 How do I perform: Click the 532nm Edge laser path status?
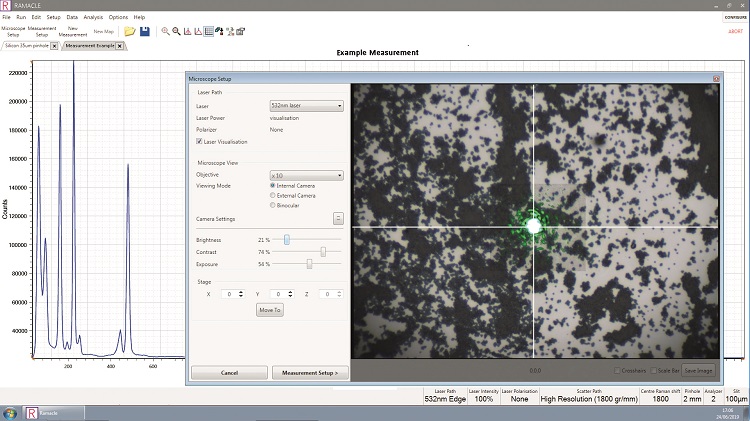click(445, 396)
